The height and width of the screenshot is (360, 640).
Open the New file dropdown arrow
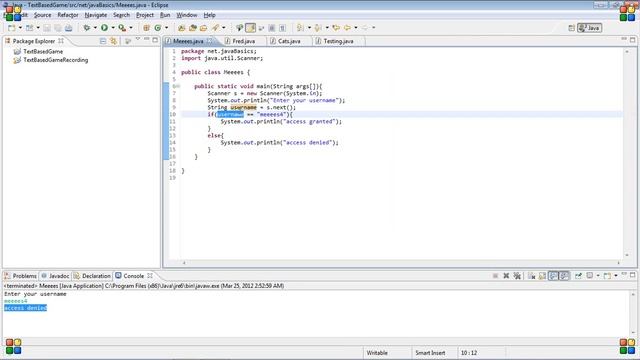point(20,28)
